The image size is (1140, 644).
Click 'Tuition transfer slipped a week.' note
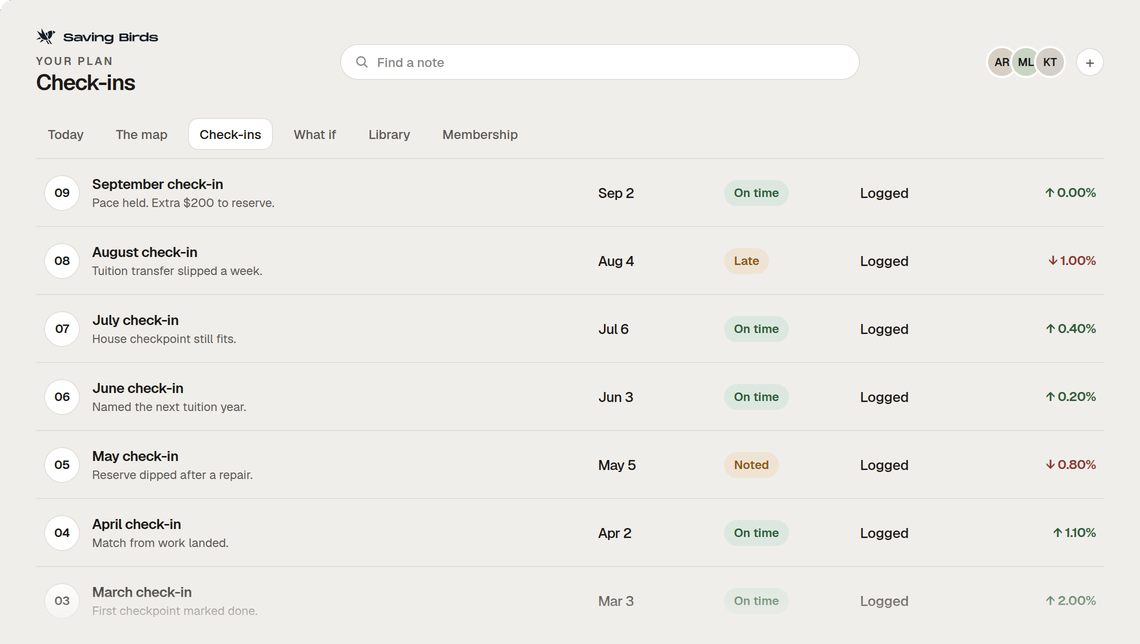coord(177,270)
